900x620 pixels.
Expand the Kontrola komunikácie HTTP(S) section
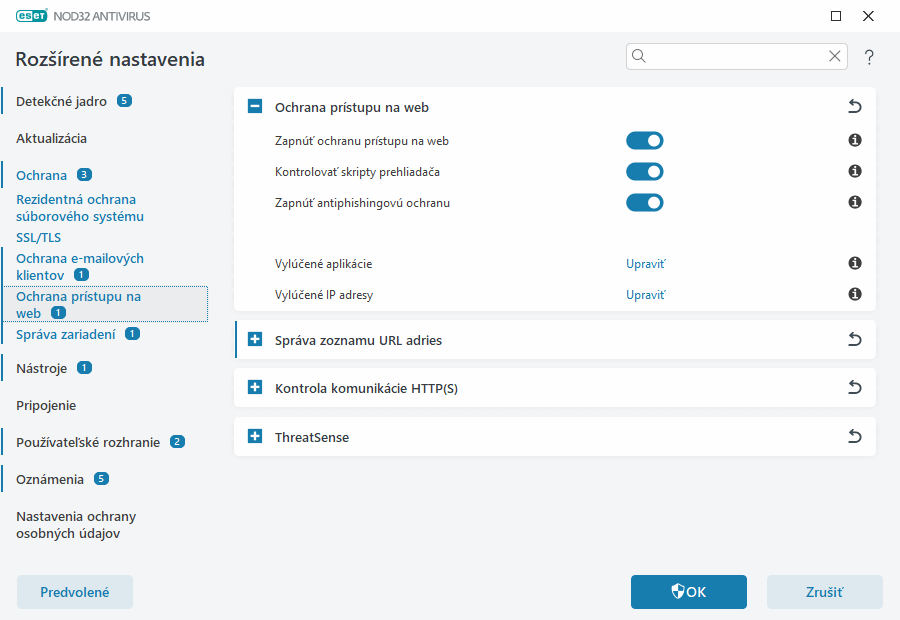point(254,388)
